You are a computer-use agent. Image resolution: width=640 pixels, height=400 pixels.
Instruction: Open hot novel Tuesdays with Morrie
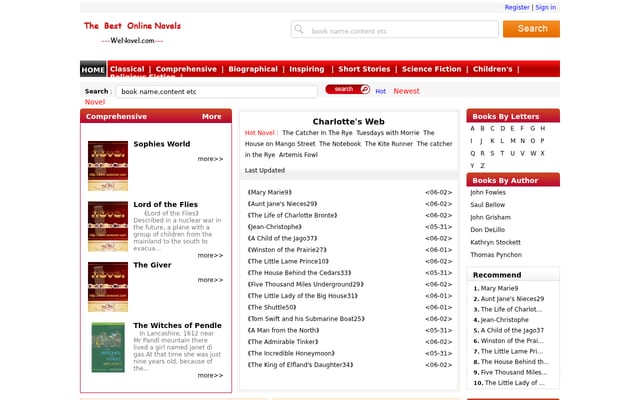click(388, 133)
